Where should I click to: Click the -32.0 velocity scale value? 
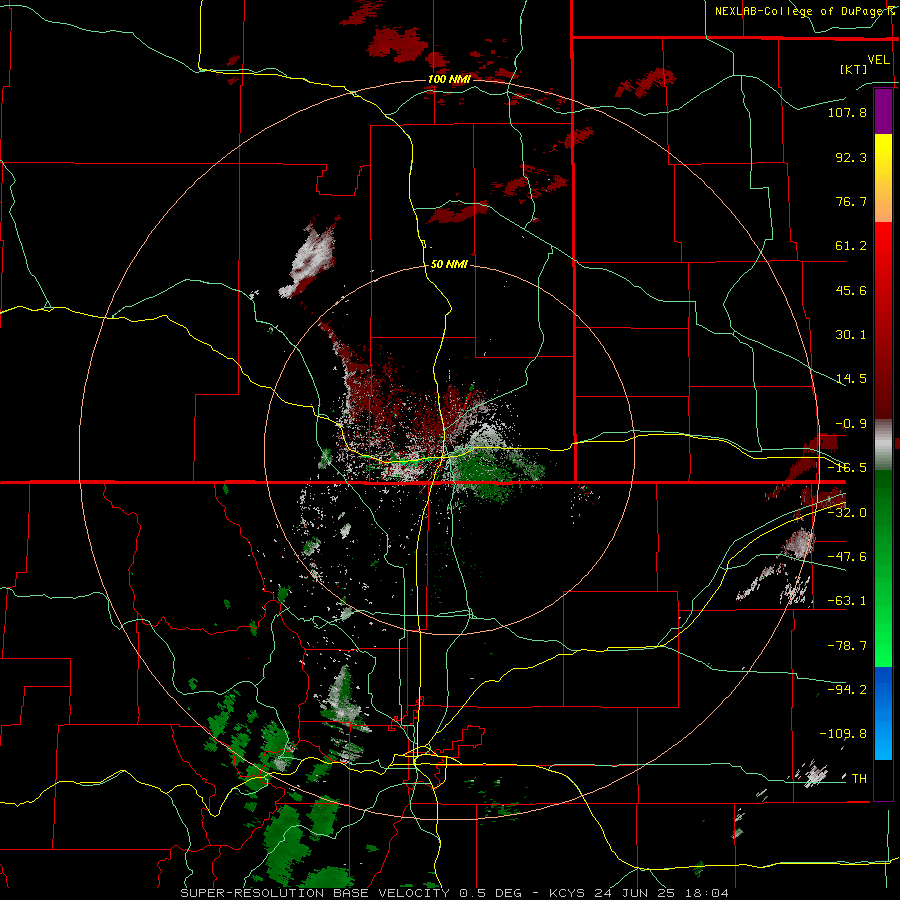pos(847,513)
